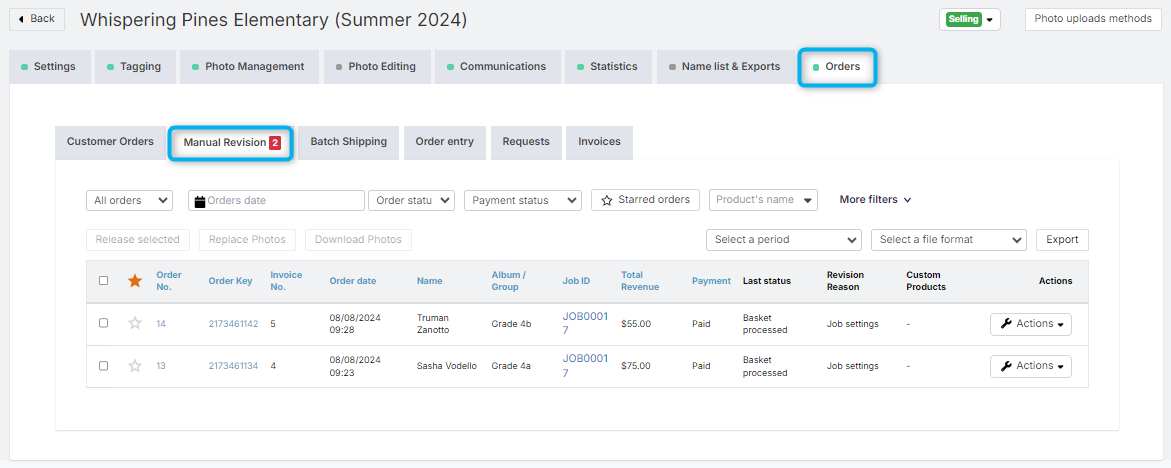Star order 13 by Sasha Vodello
Screen dimensions: 1171x468
134,366
